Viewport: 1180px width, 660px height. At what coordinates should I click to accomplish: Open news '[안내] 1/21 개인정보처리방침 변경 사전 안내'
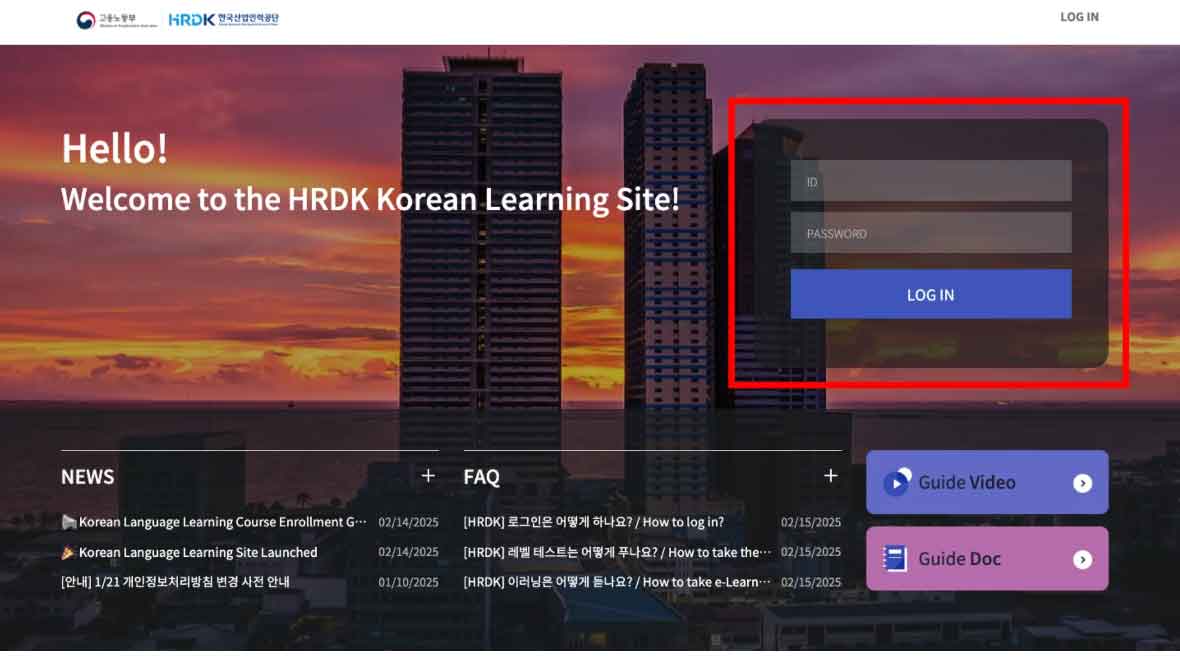[x=175, y=582]
